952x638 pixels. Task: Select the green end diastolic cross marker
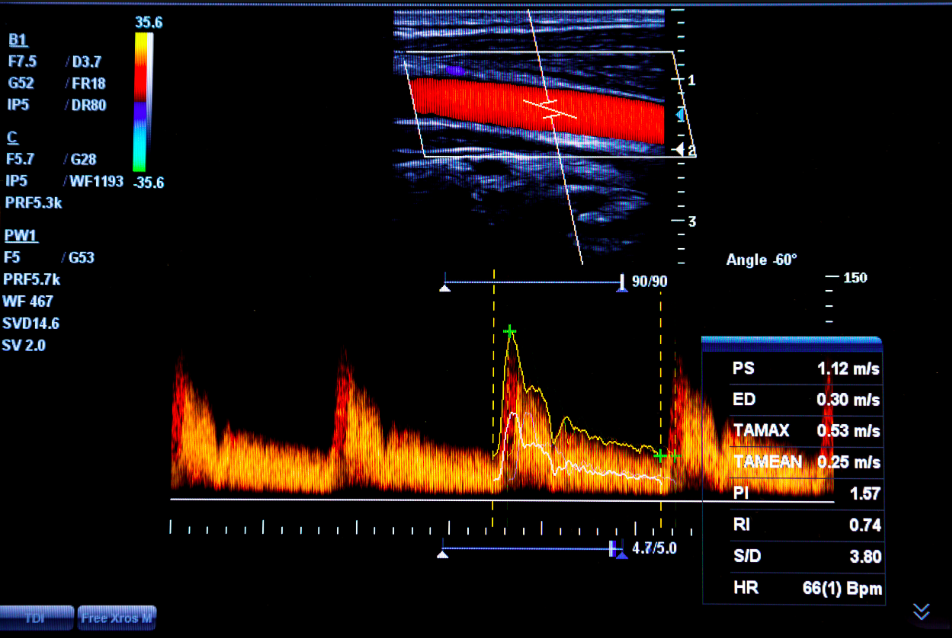pos(661,455)
